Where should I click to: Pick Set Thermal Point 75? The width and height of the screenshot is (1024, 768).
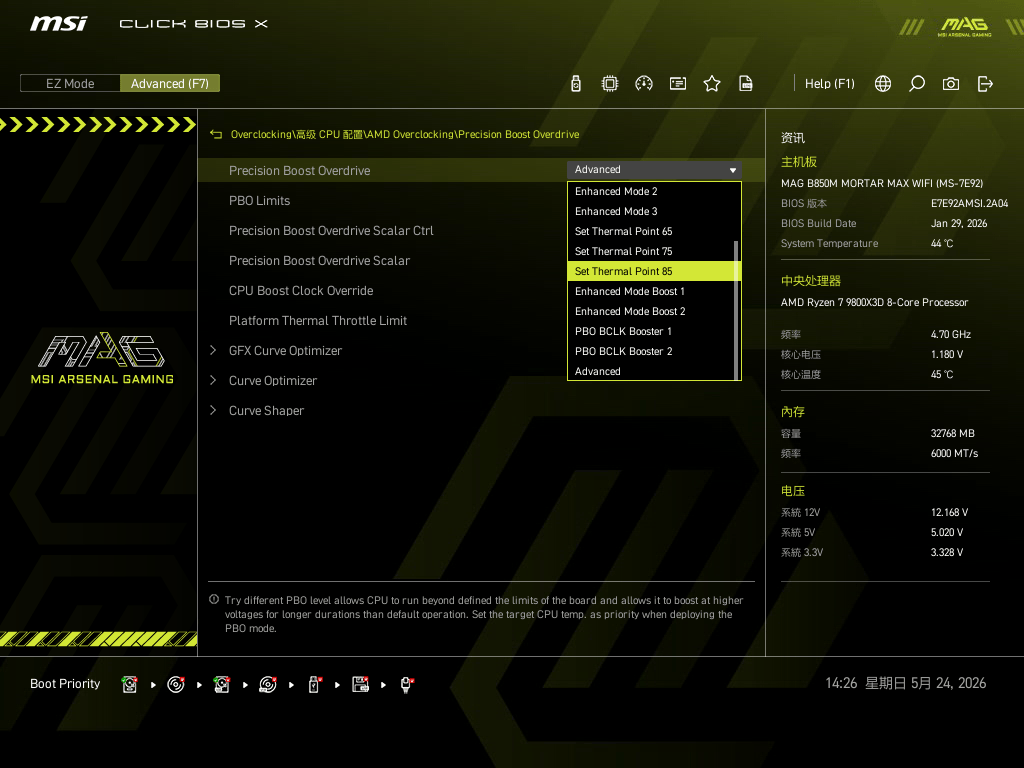point(654,251)
